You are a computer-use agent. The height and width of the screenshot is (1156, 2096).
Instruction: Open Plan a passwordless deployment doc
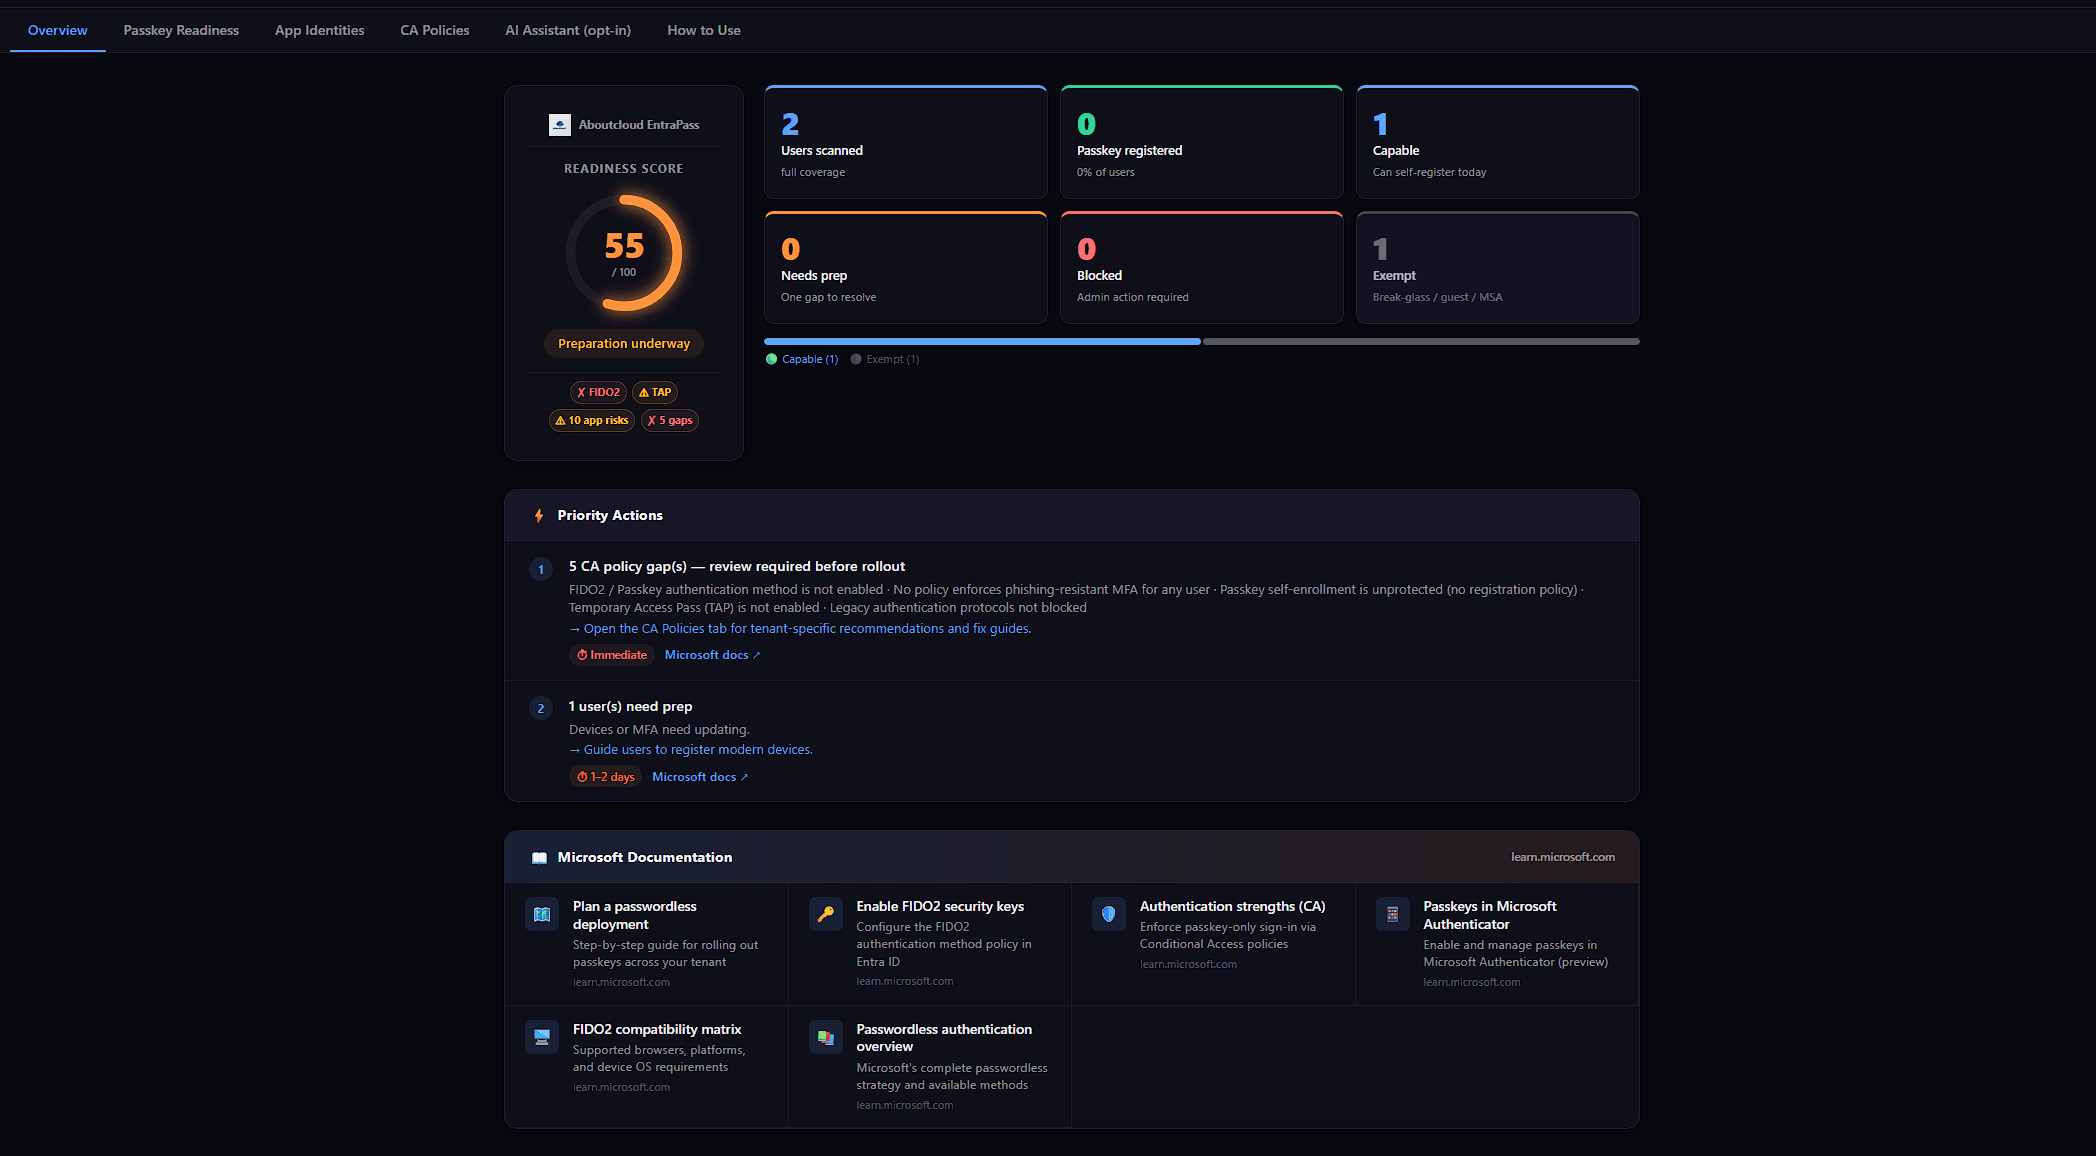point(646,943)
